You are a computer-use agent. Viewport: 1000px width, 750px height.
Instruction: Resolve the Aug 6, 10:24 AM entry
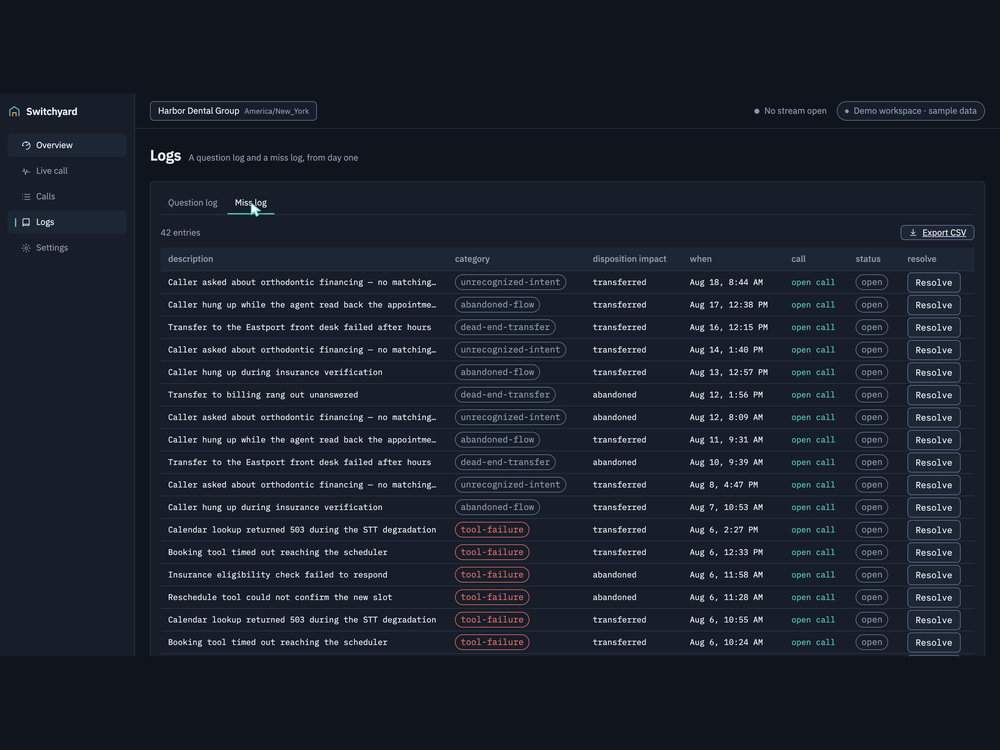click(x=934, y=642)
